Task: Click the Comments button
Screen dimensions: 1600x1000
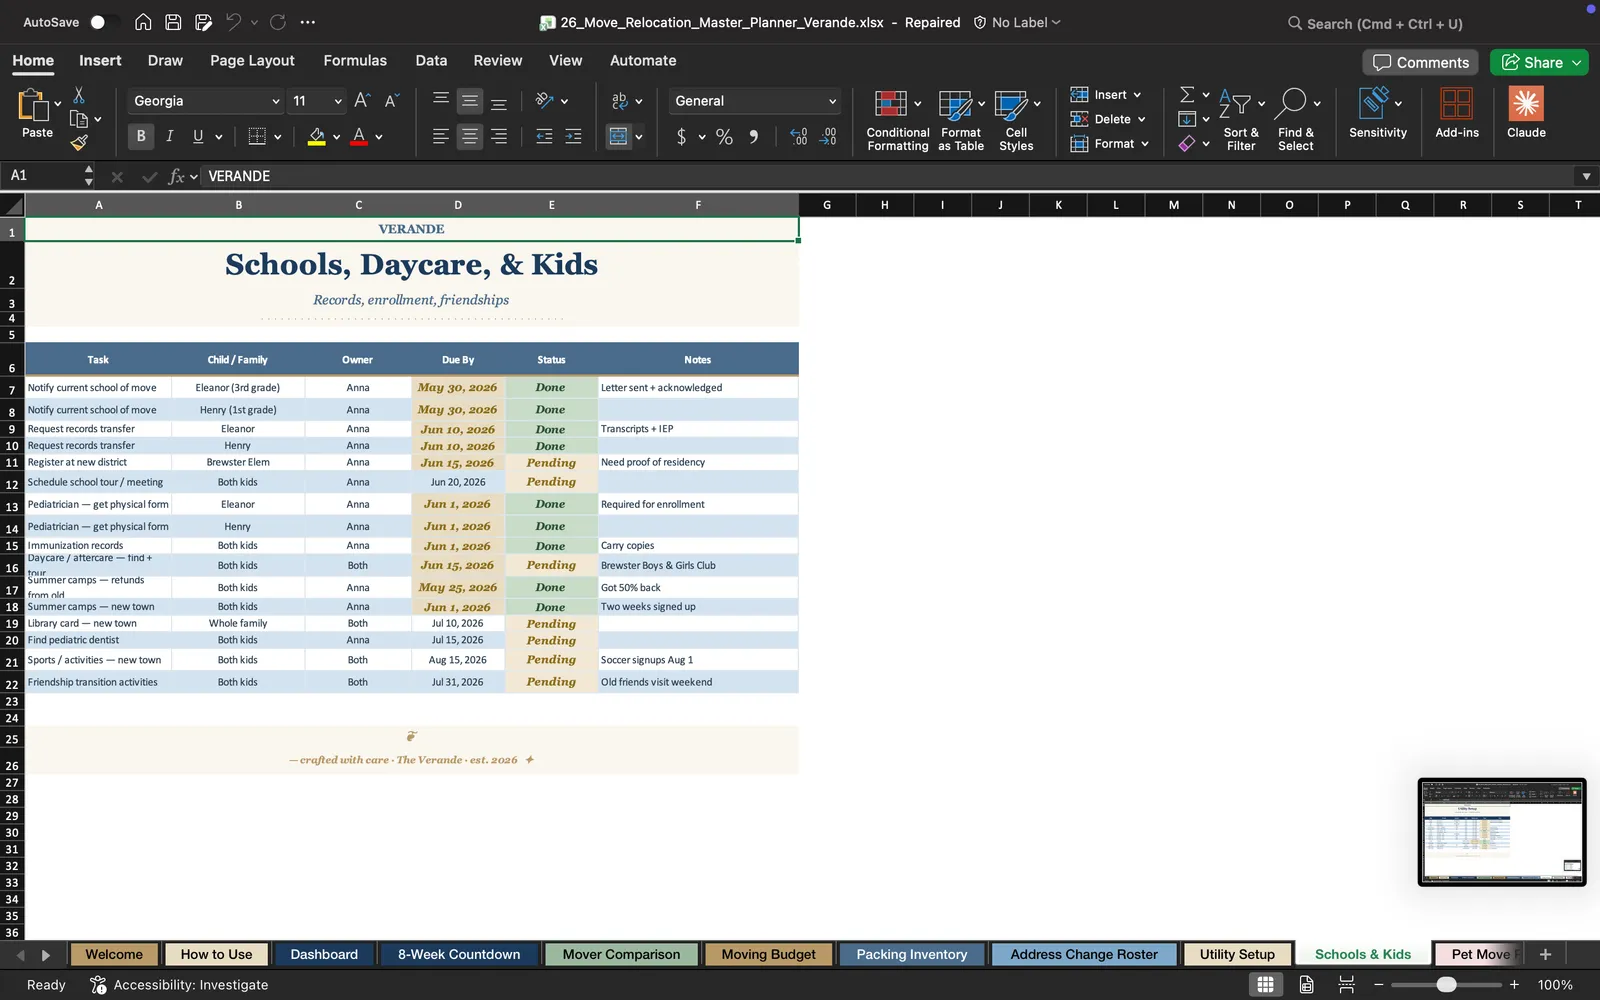Action: (1420, 62)
